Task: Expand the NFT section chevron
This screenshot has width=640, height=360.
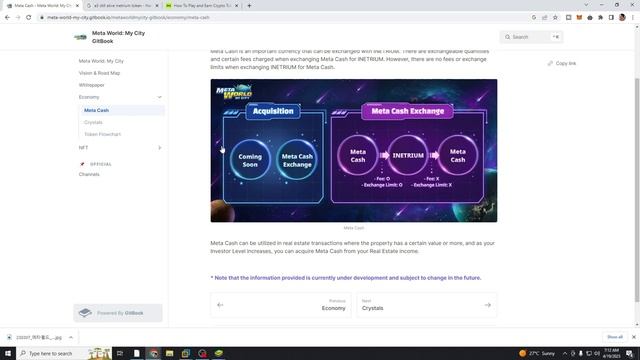Action: click(160, 148)
